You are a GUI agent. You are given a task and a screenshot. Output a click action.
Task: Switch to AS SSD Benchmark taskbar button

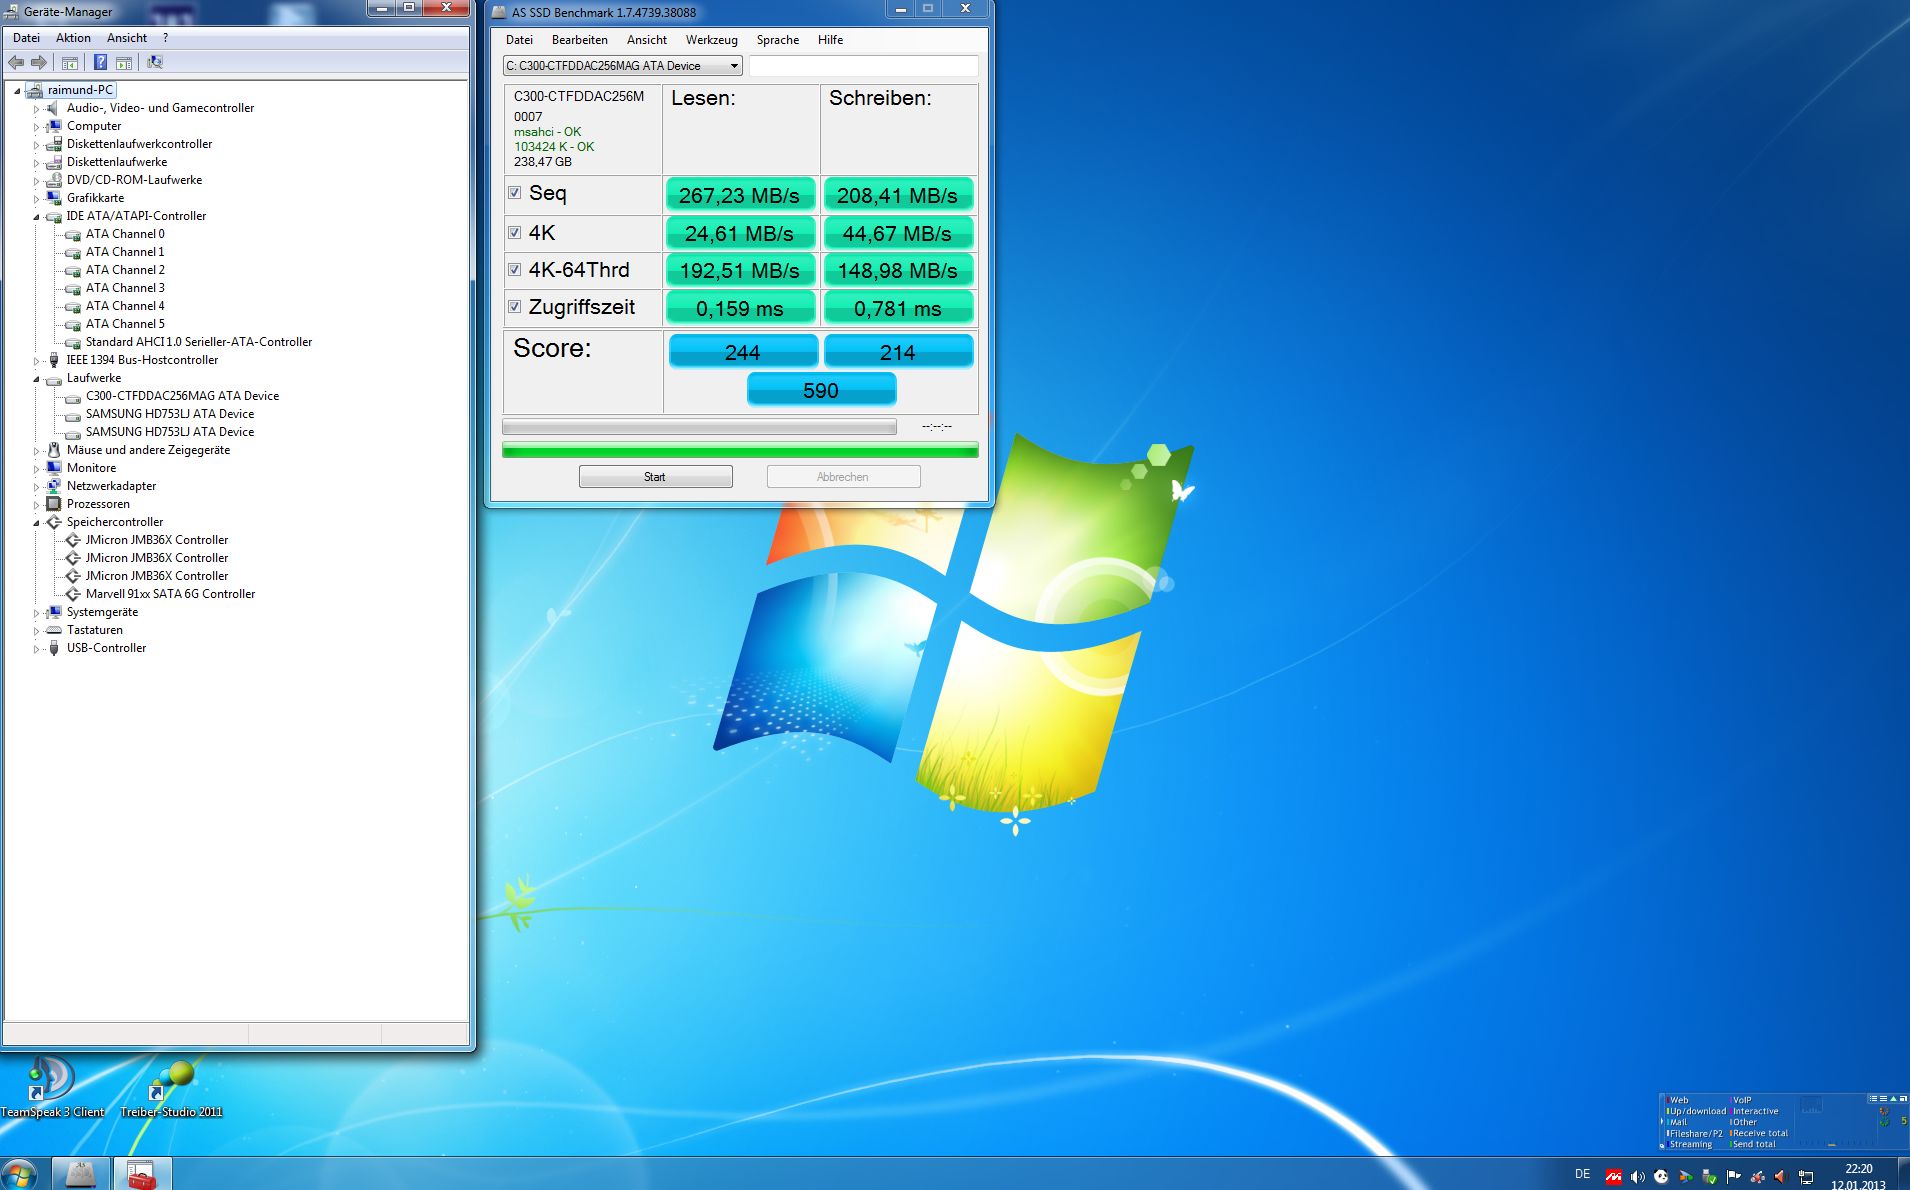80,1174
